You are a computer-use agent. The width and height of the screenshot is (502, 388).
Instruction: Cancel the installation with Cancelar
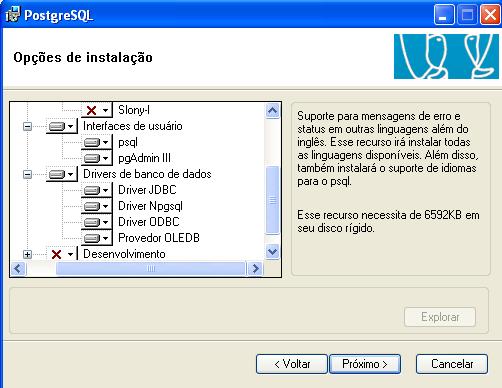(452, 364)
